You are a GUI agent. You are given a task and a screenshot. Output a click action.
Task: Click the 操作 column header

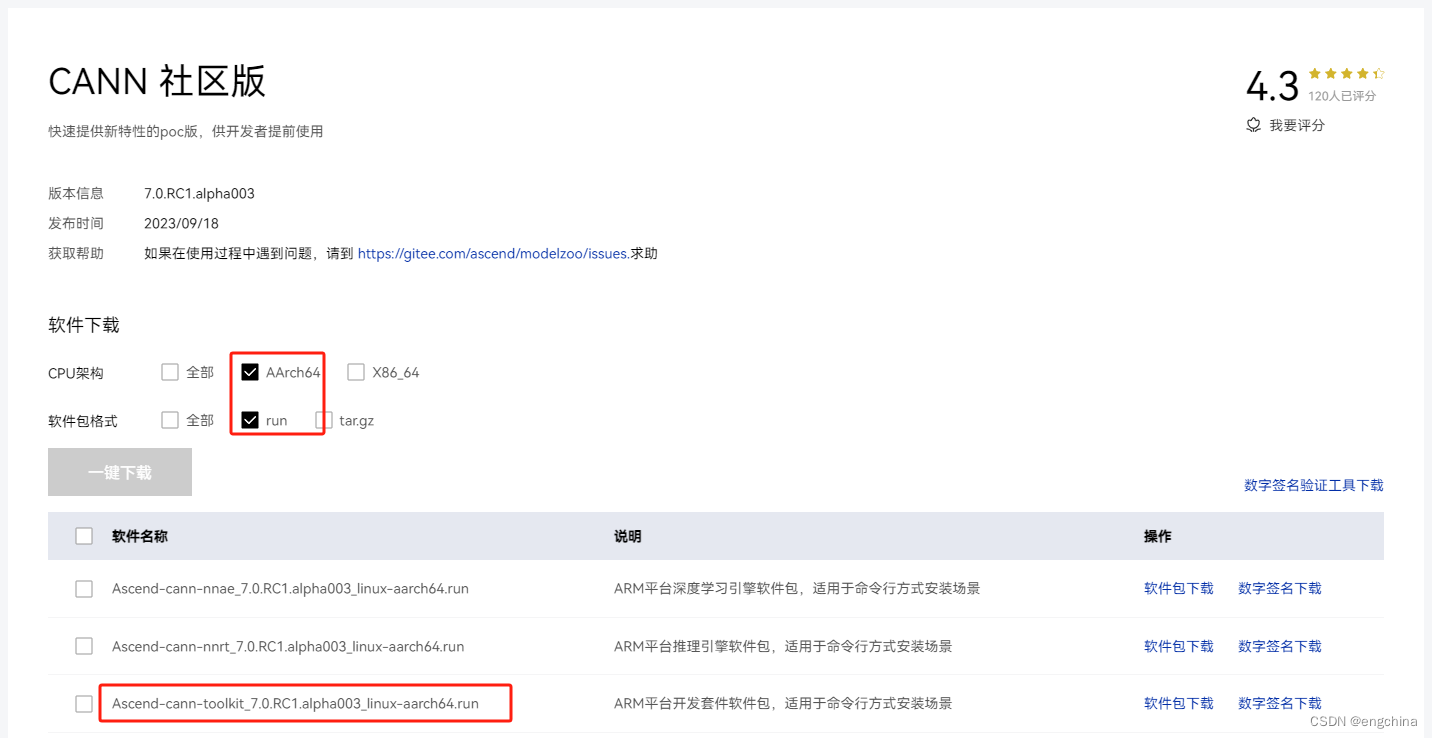click(1158, 536)
